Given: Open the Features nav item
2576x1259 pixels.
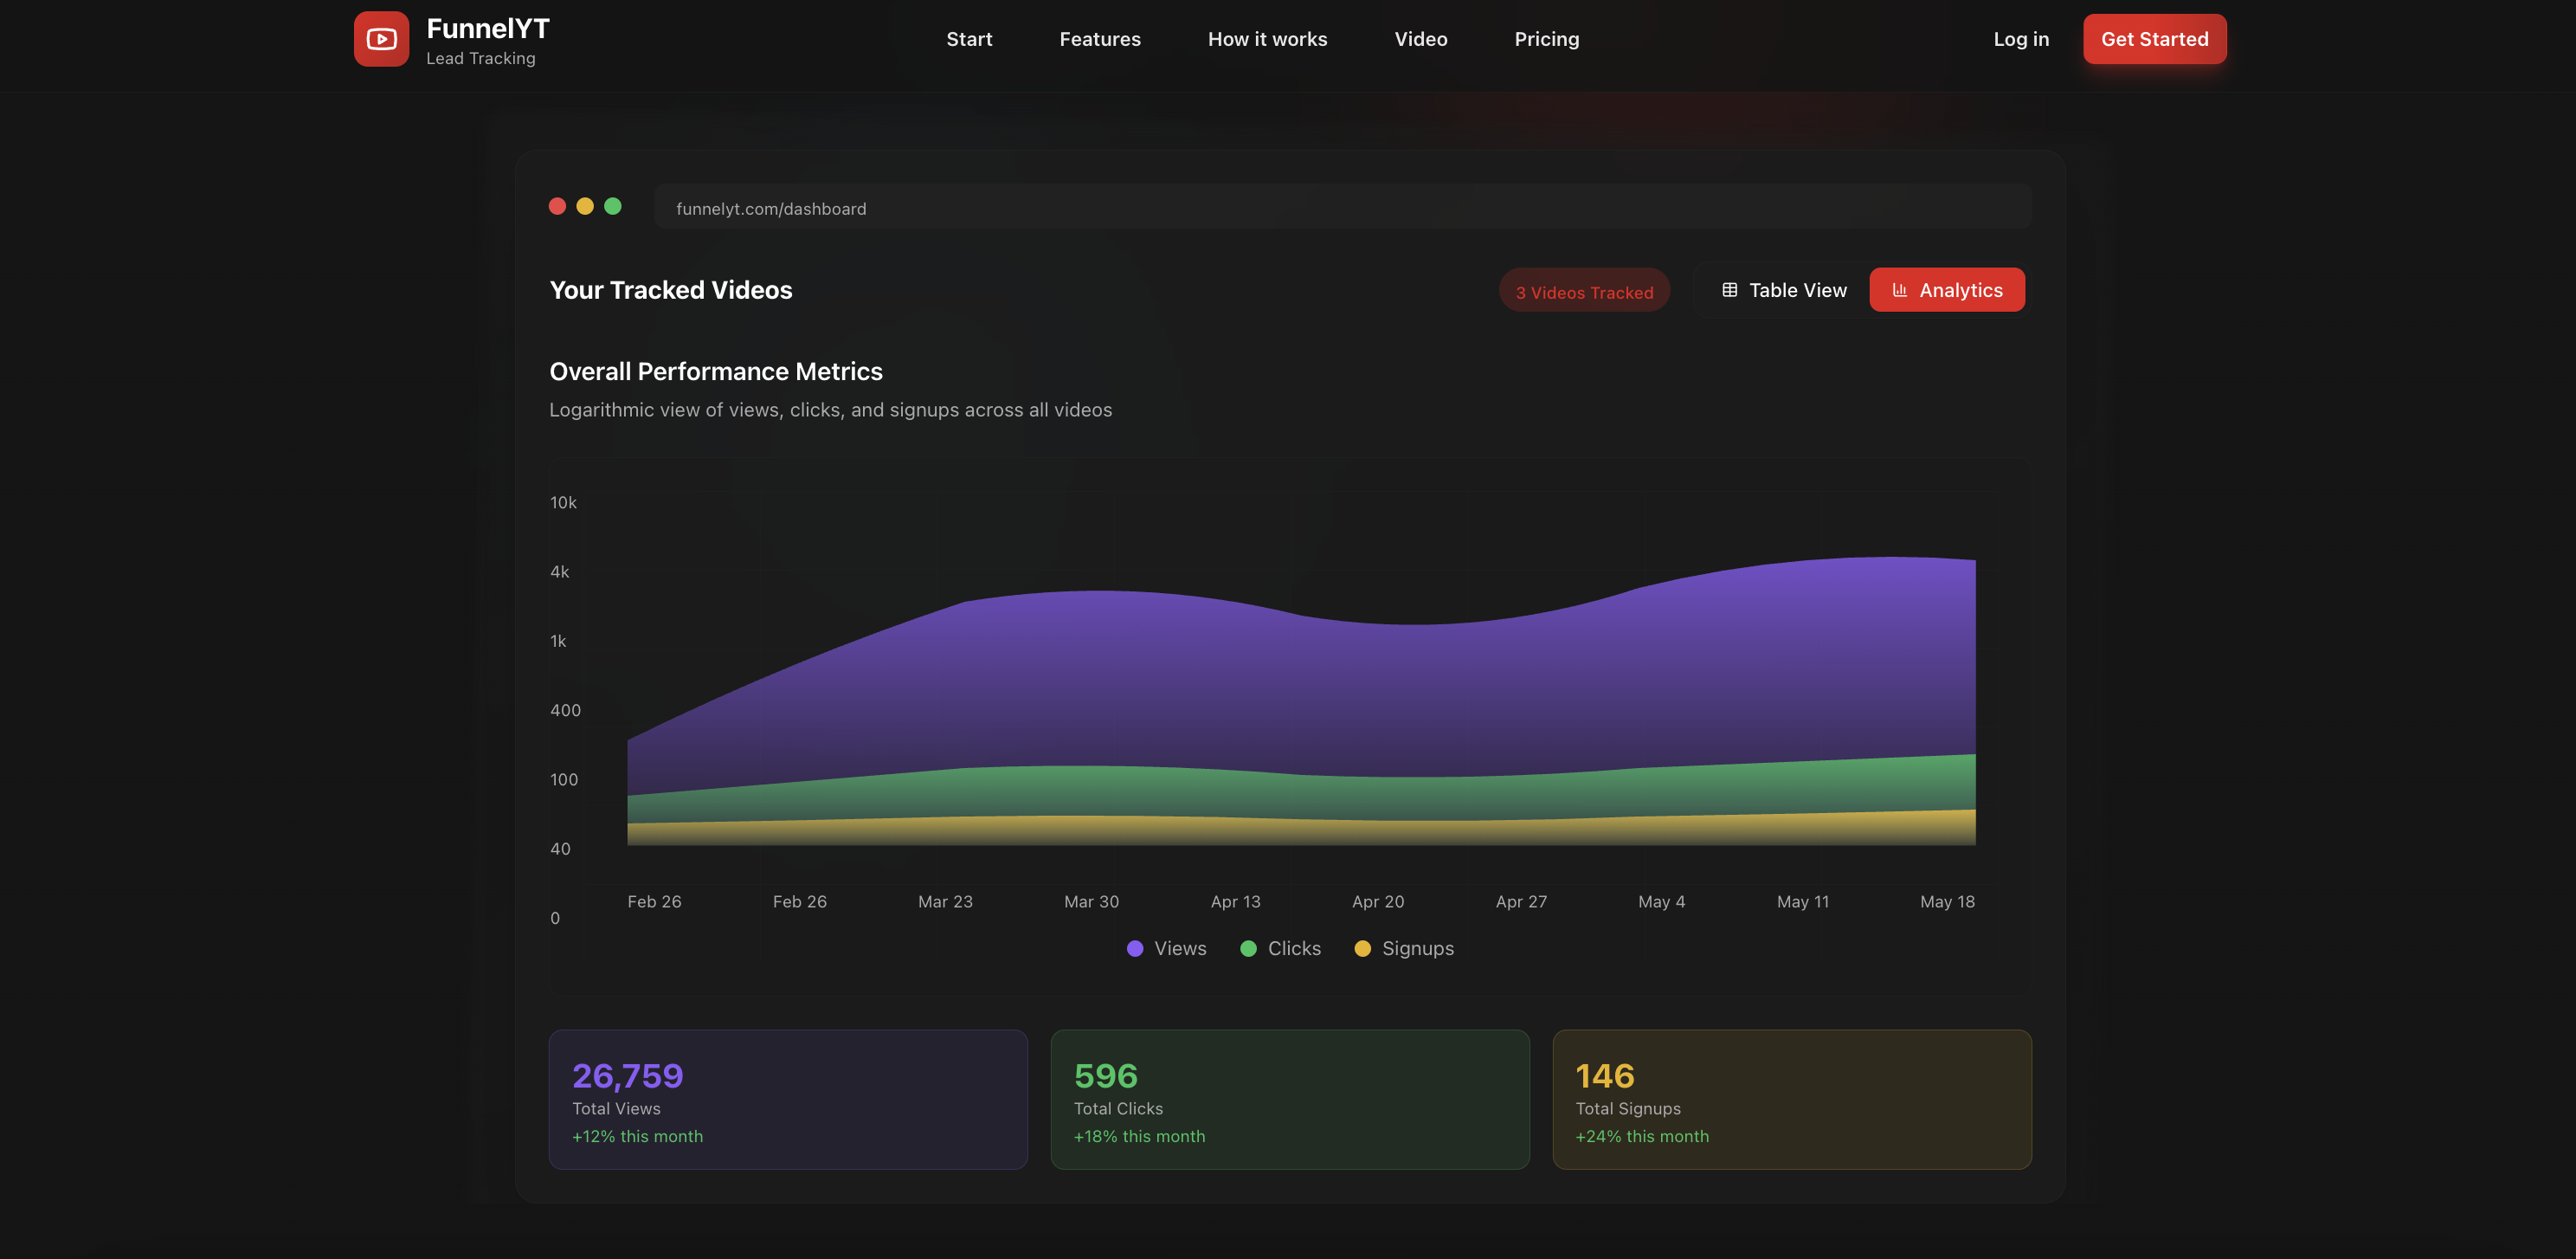Looking at the screenshot, I should (x=1100, y=39).
